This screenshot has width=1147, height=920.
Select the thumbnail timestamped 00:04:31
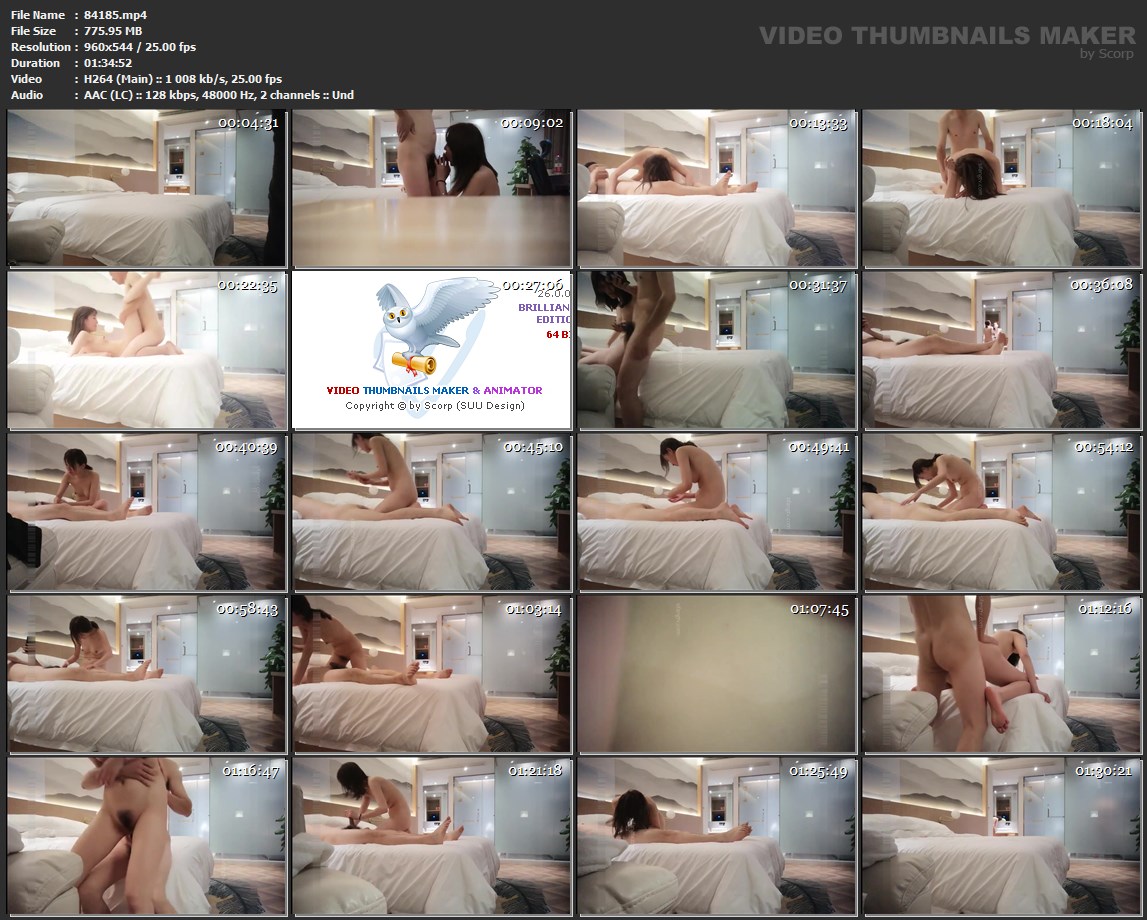coord(146,188)
